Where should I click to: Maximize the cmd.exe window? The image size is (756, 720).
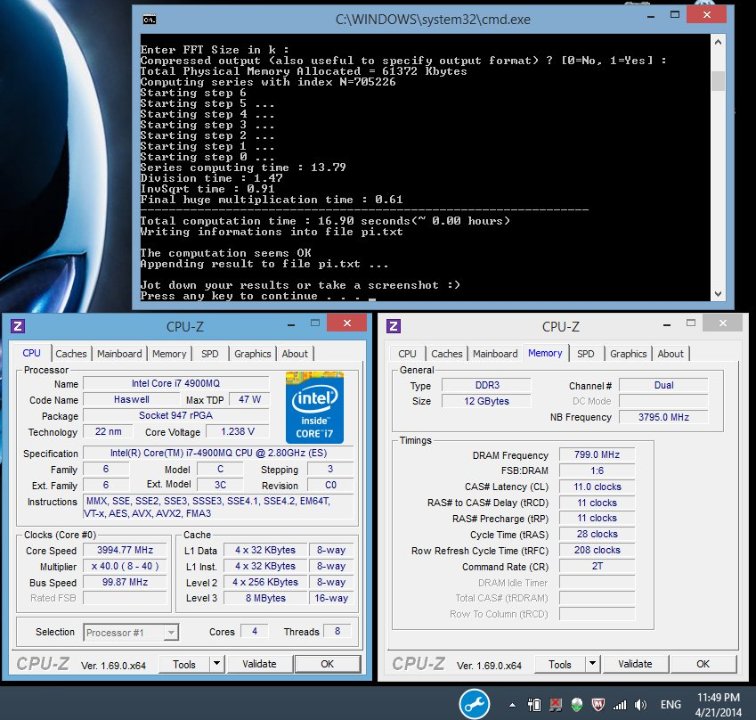pyautogui.click(x=675, y=15)
